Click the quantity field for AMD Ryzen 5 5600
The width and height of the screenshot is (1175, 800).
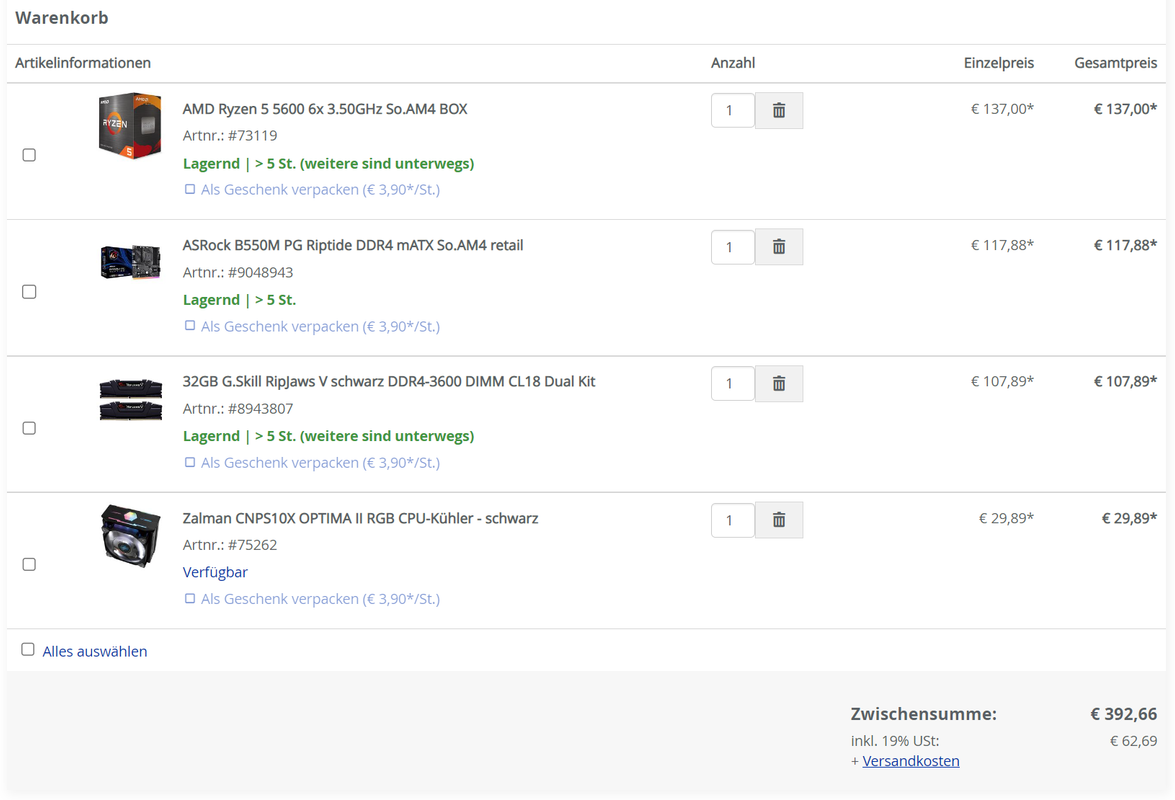pyautogui.click(x=733, y=111)
